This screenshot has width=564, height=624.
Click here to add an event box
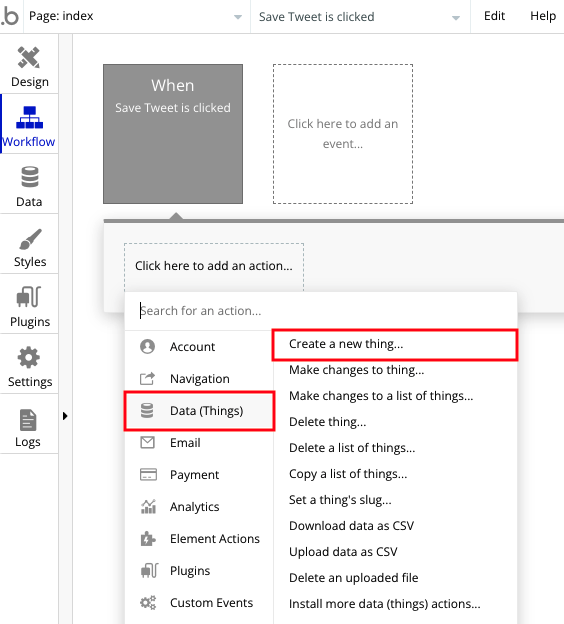click(x=343, y=134)
